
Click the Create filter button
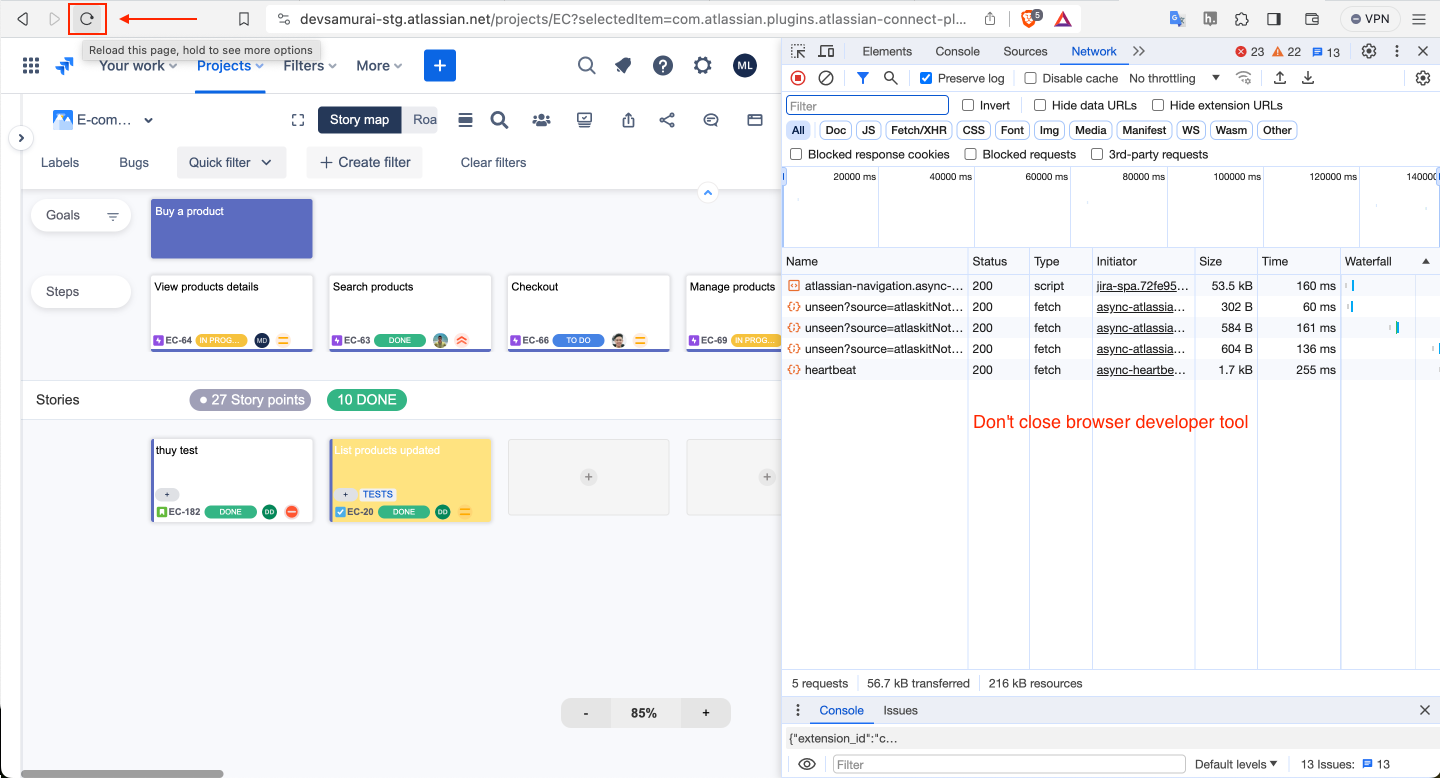[365, 162]
